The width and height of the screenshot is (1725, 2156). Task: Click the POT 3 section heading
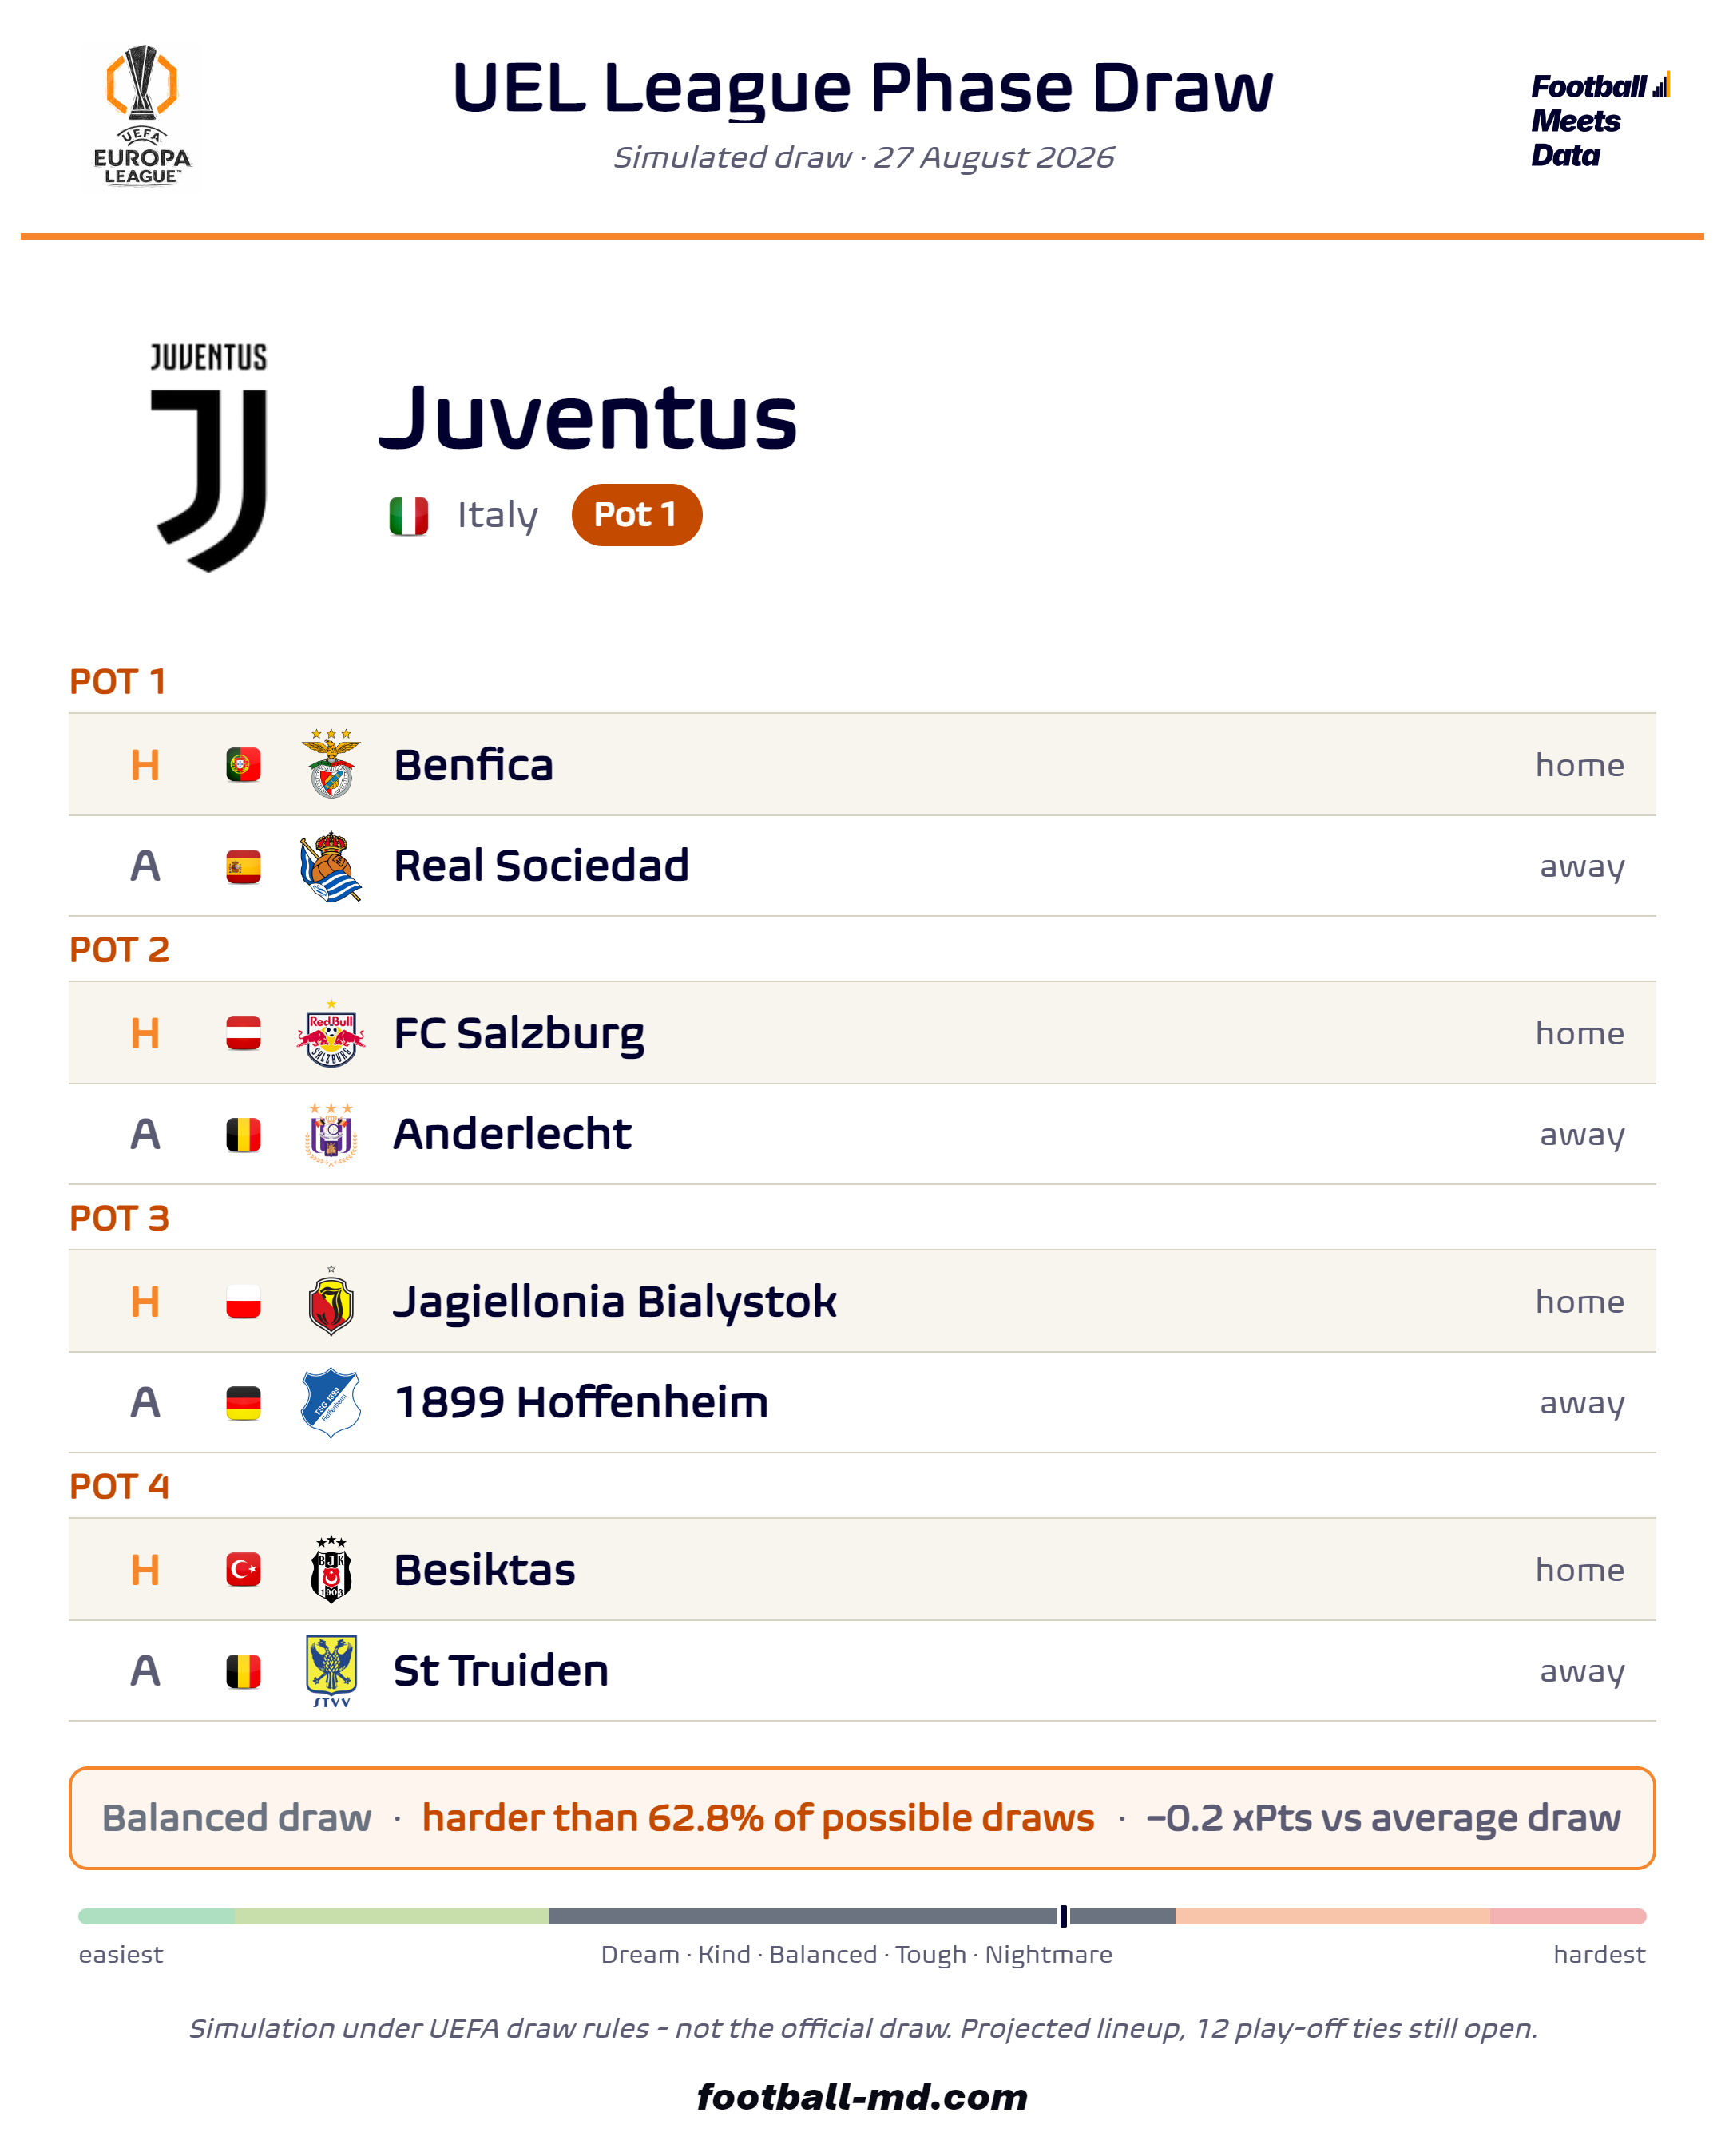point(119,1218)
